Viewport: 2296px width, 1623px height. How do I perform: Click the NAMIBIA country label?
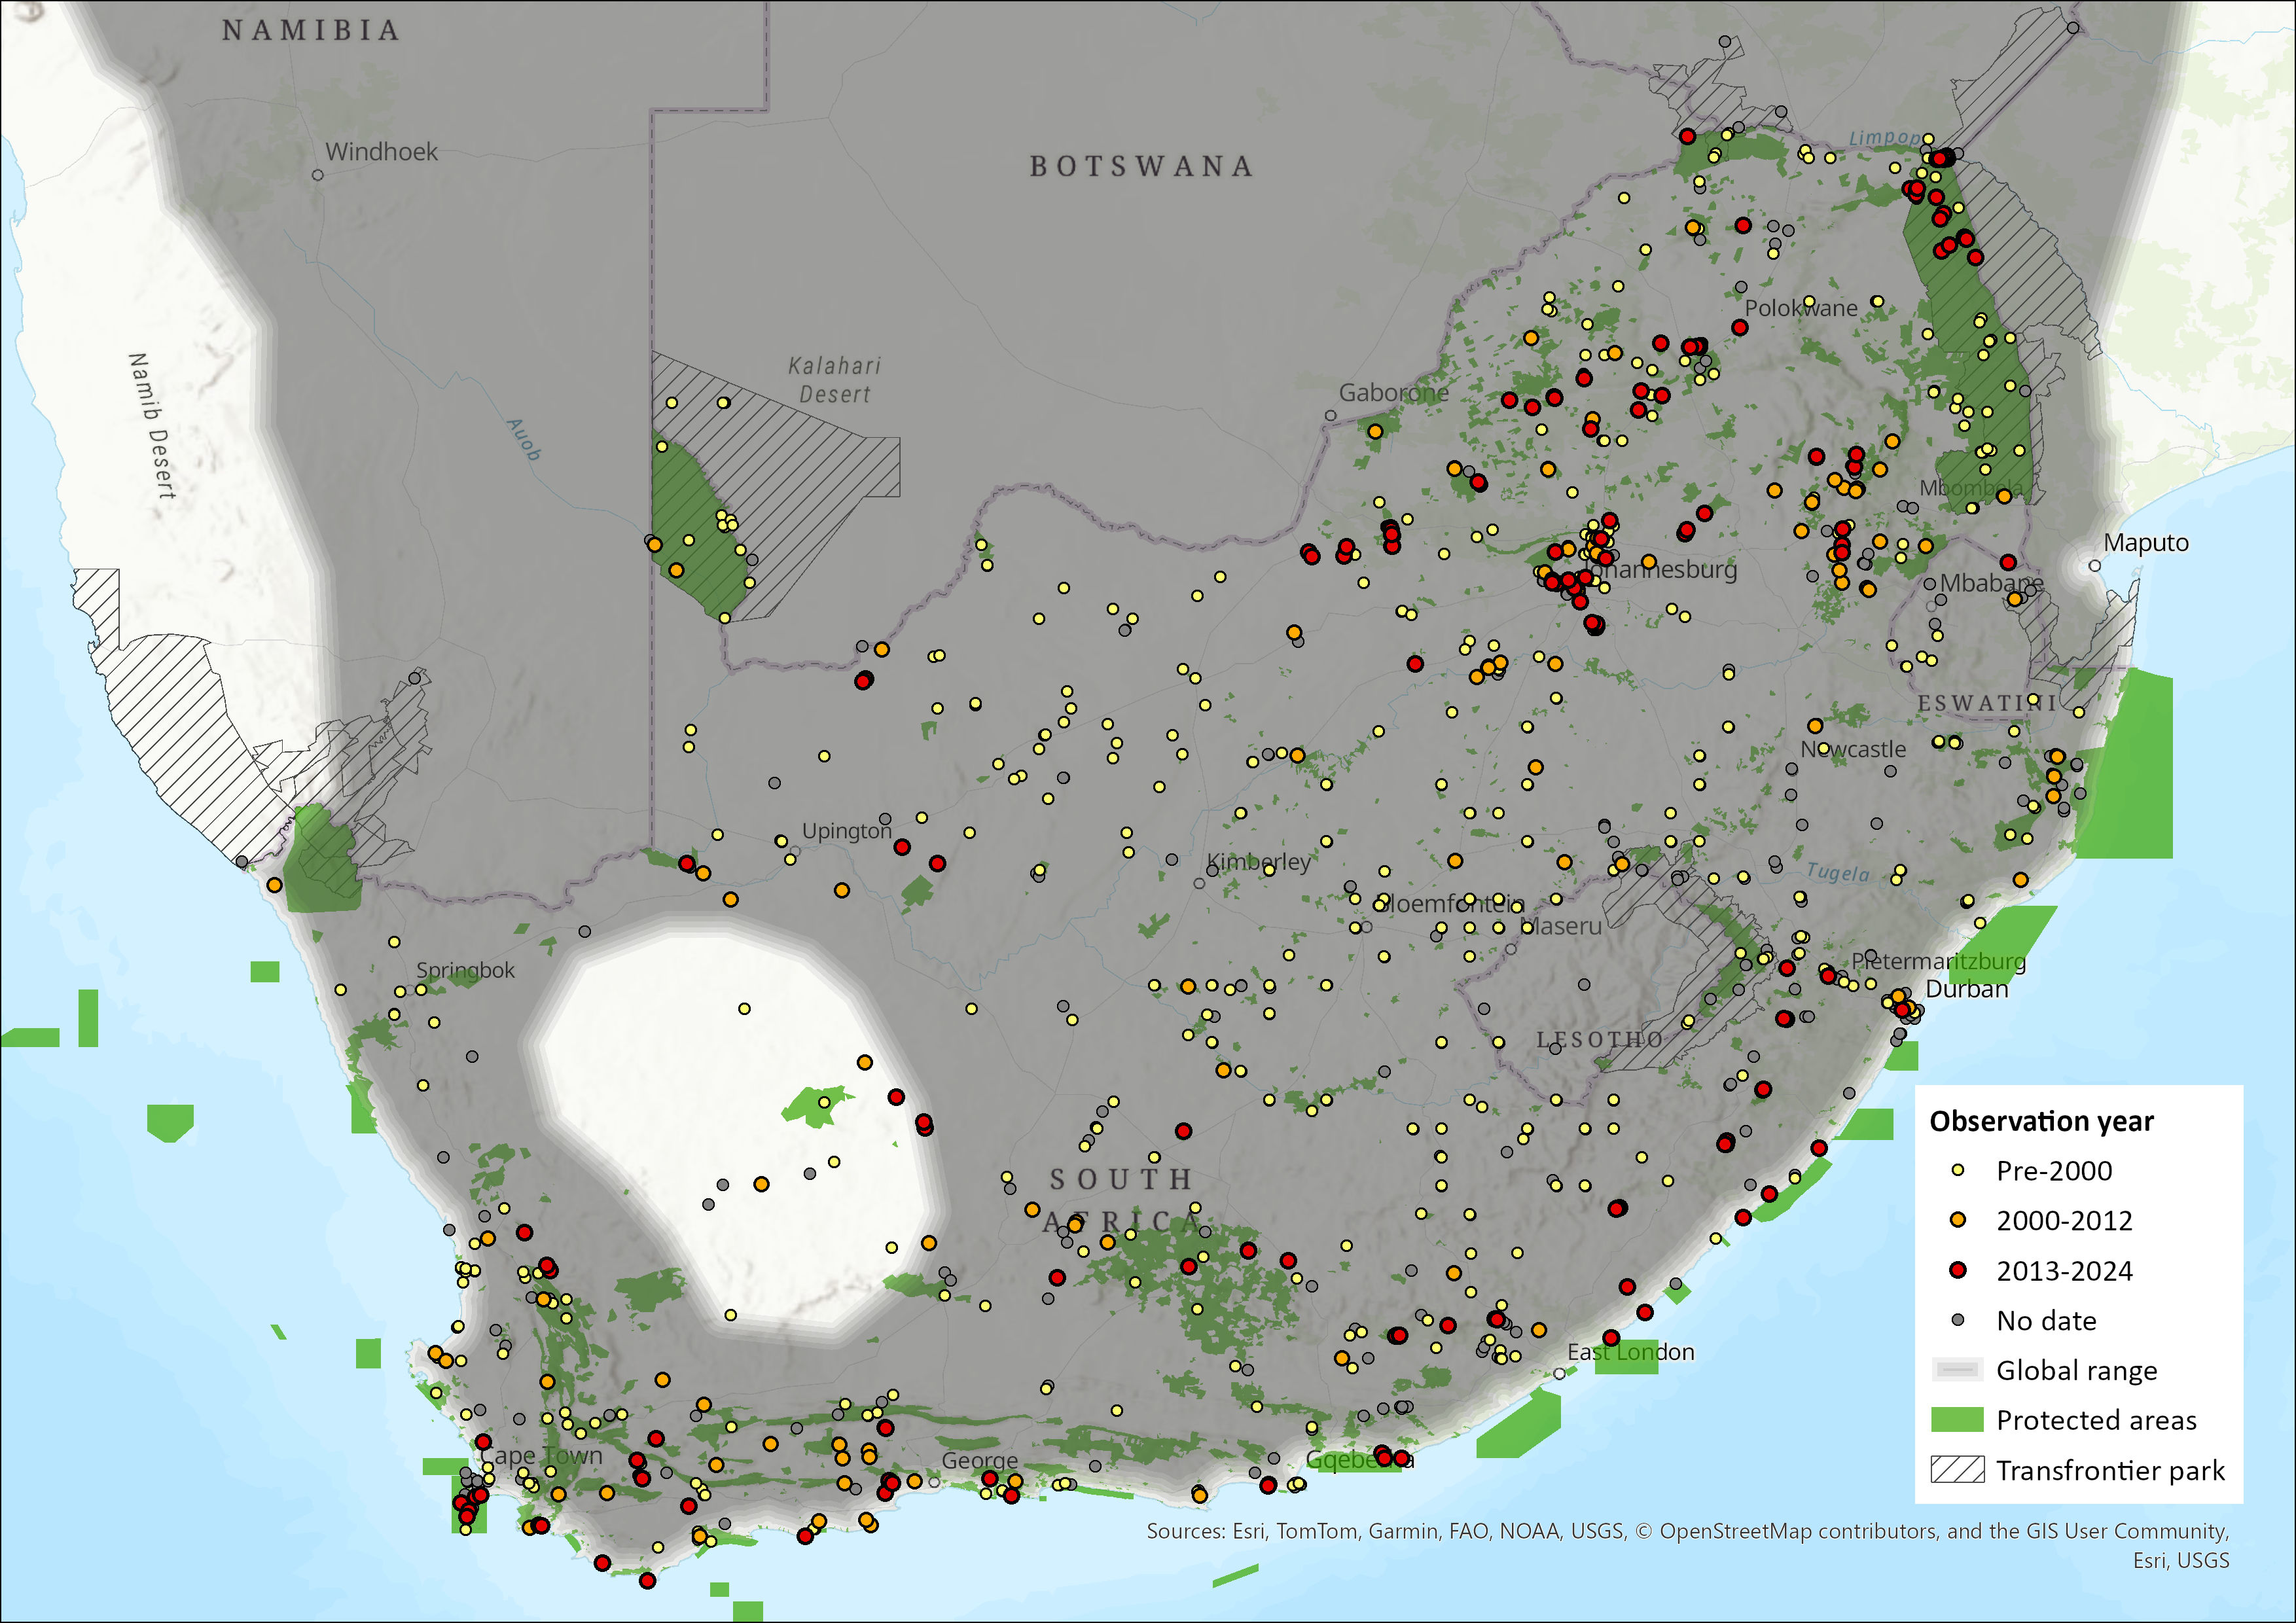click(x=311, y=31)
